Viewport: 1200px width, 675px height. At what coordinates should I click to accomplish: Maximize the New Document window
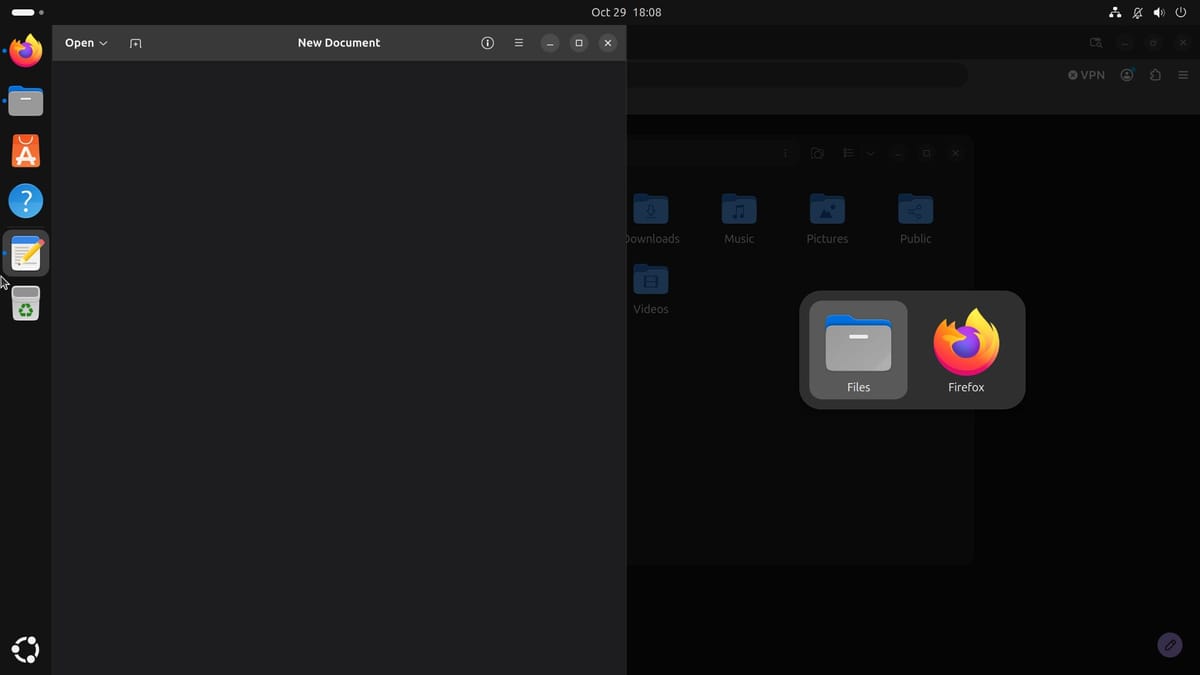point(579,43)
